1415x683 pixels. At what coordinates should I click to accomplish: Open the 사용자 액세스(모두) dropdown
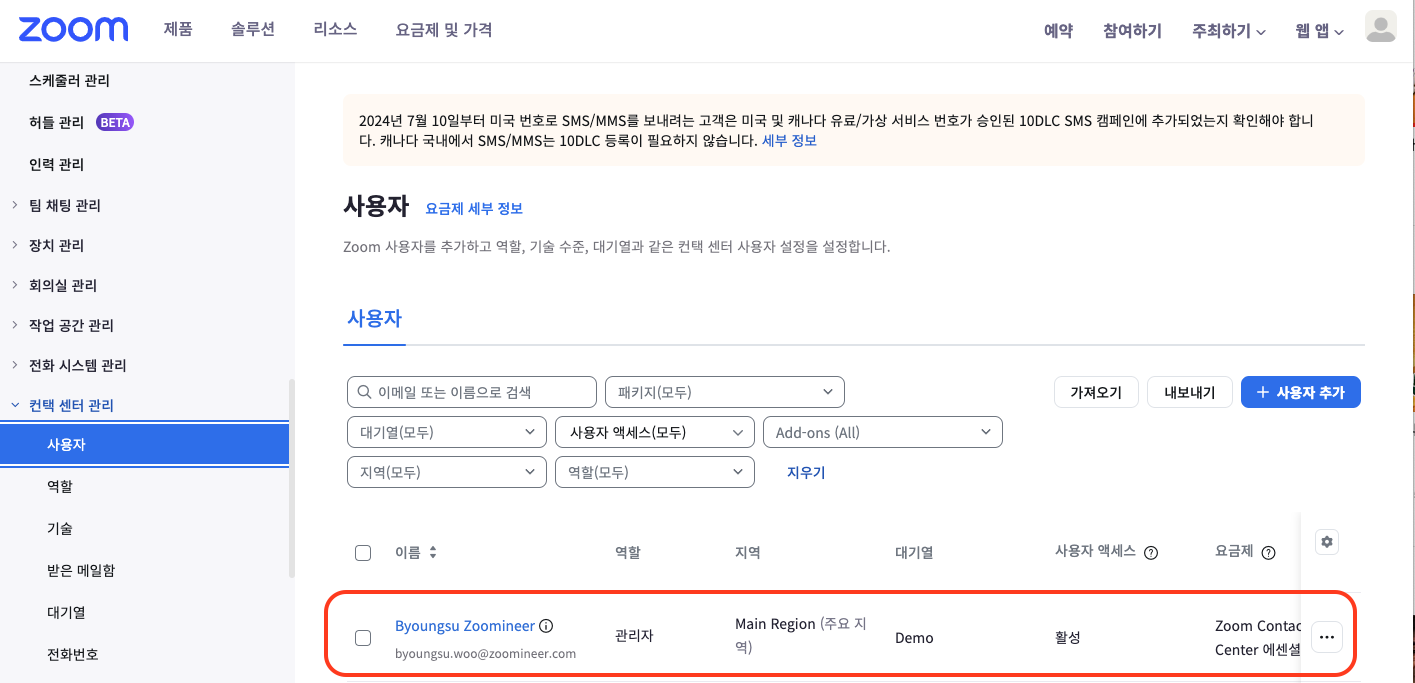pos(655,432)
